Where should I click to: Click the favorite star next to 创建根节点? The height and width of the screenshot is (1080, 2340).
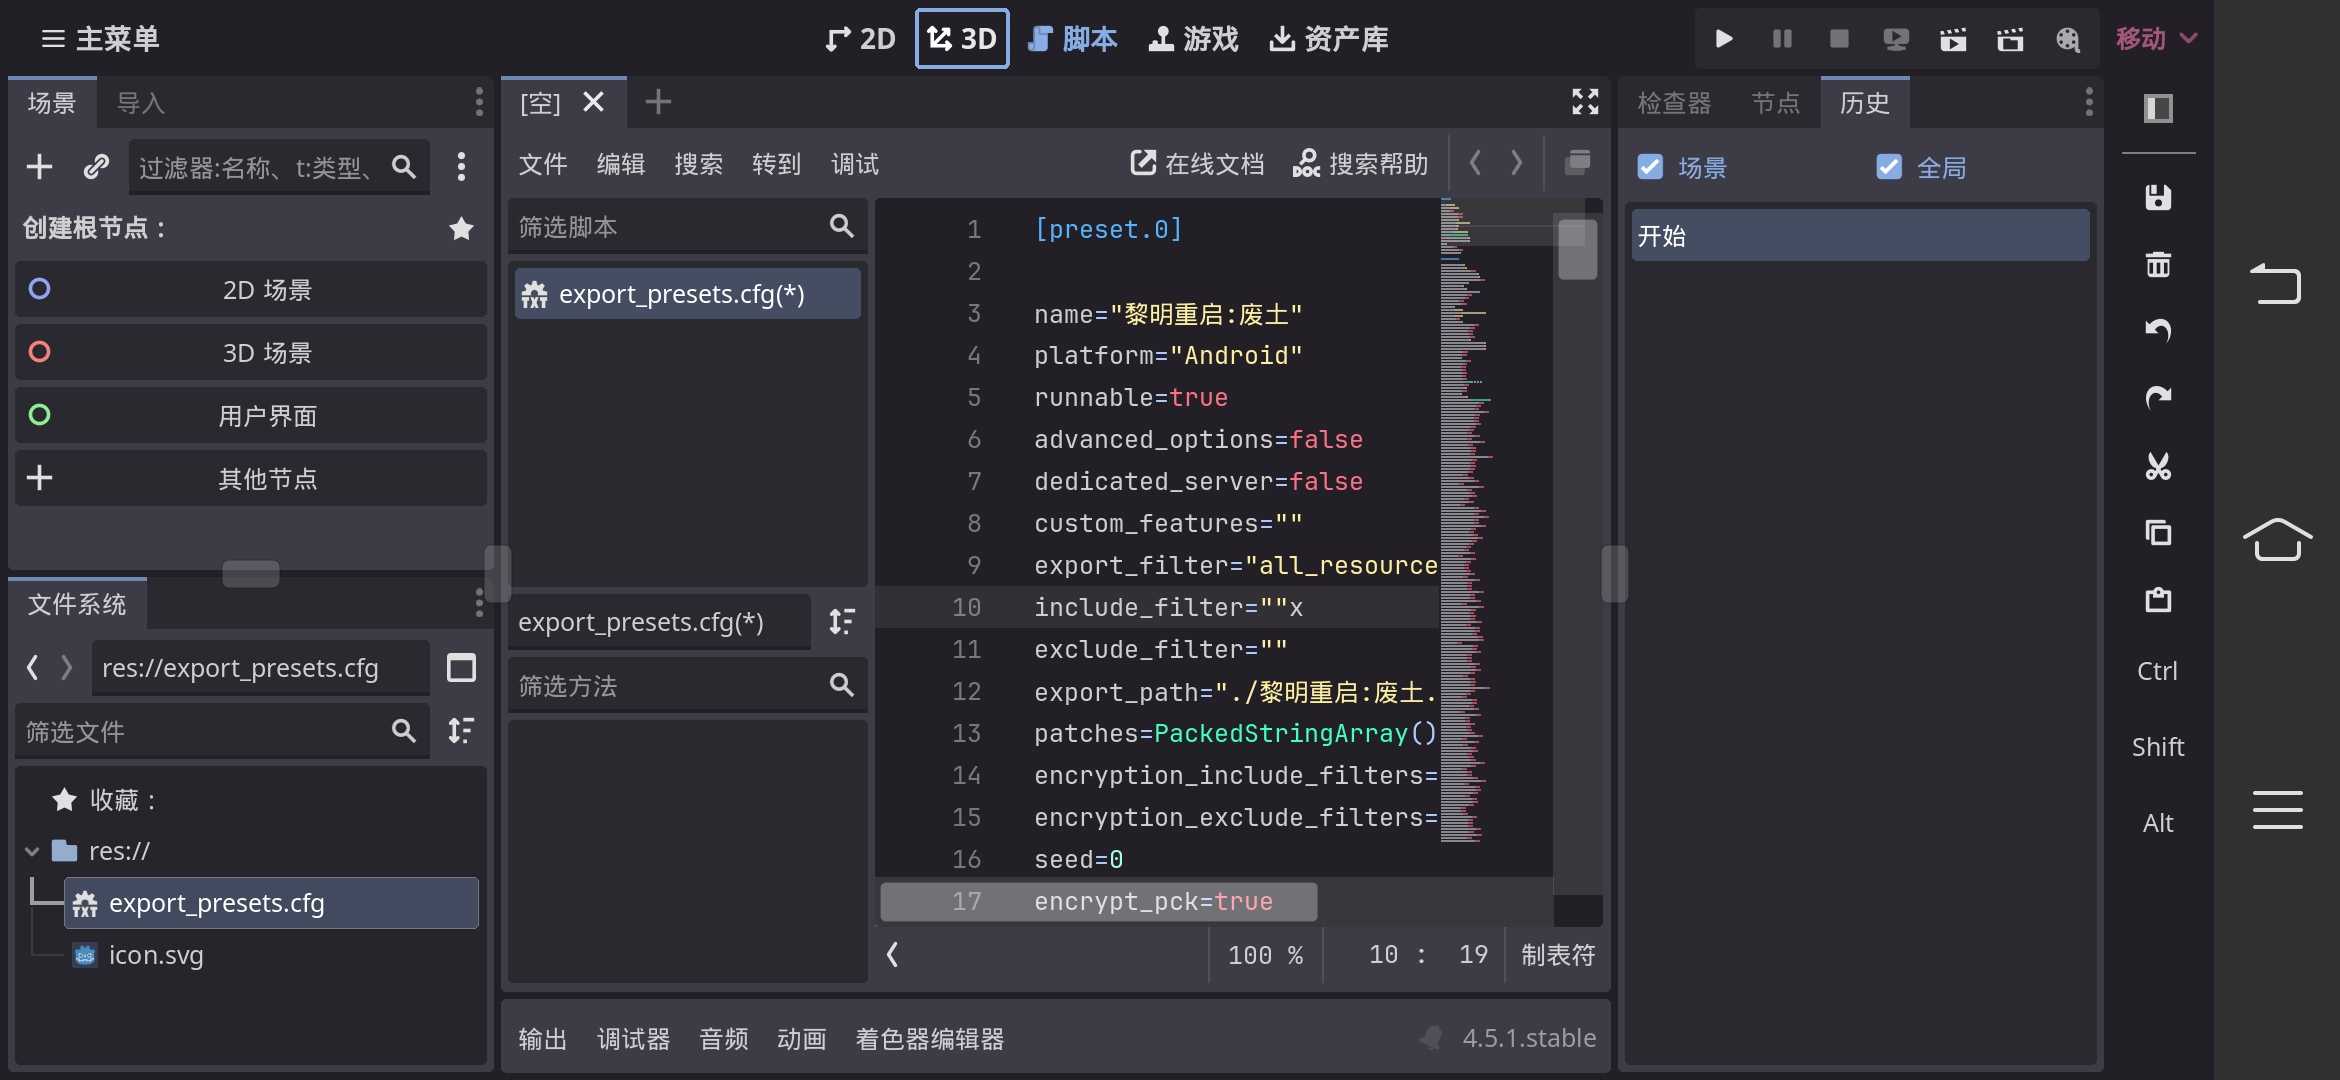tap(461, 229)
